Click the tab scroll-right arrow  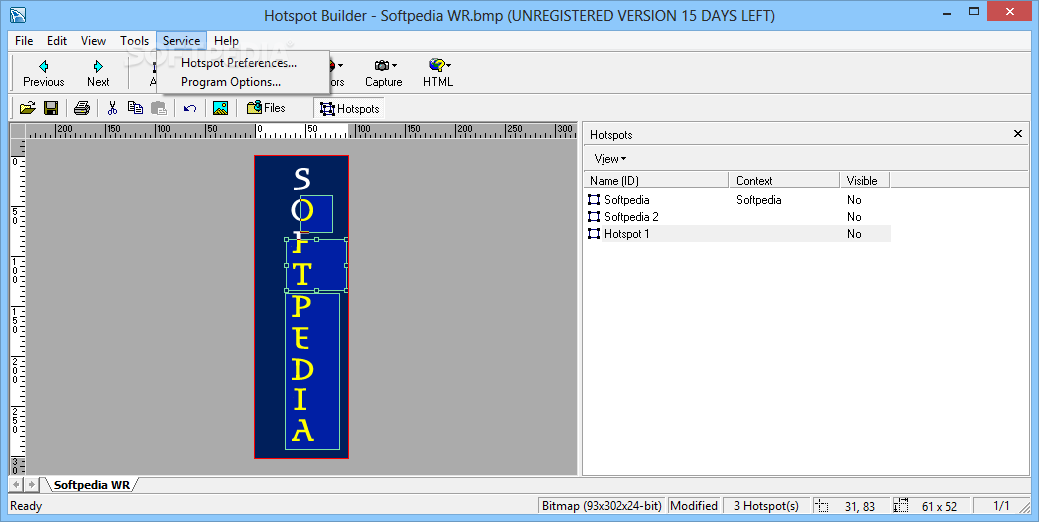pos(31,484)
